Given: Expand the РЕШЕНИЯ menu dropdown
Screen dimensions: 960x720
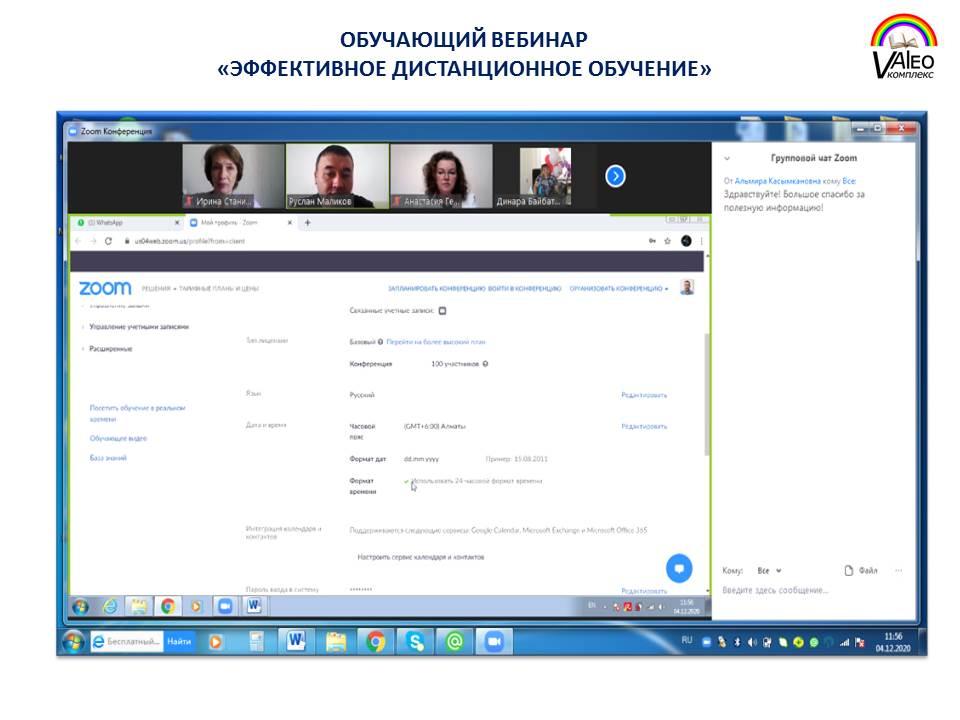Looking at the screenshot, I should pos(159,288).
